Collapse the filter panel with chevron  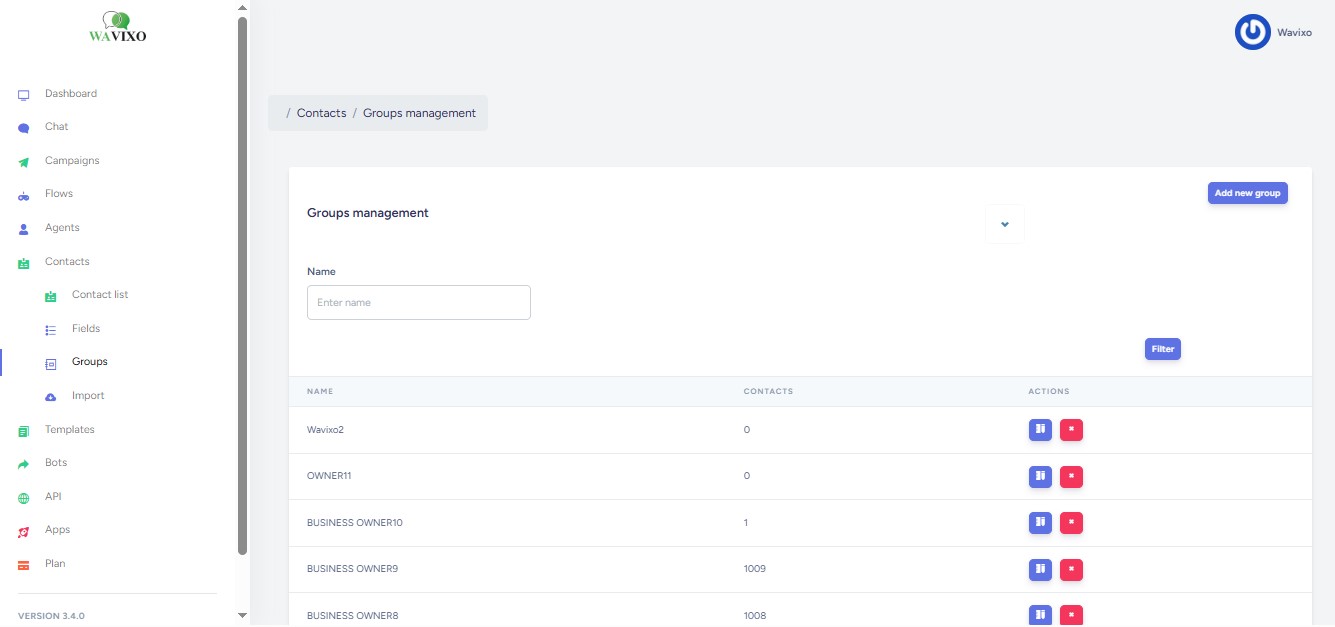pos(1005,224)
